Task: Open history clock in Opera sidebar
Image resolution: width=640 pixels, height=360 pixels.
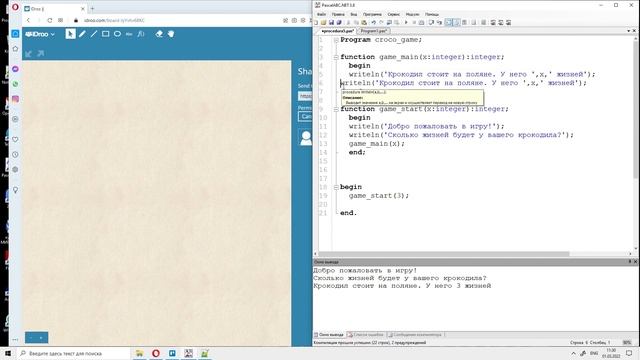Action: coord(15,154)
